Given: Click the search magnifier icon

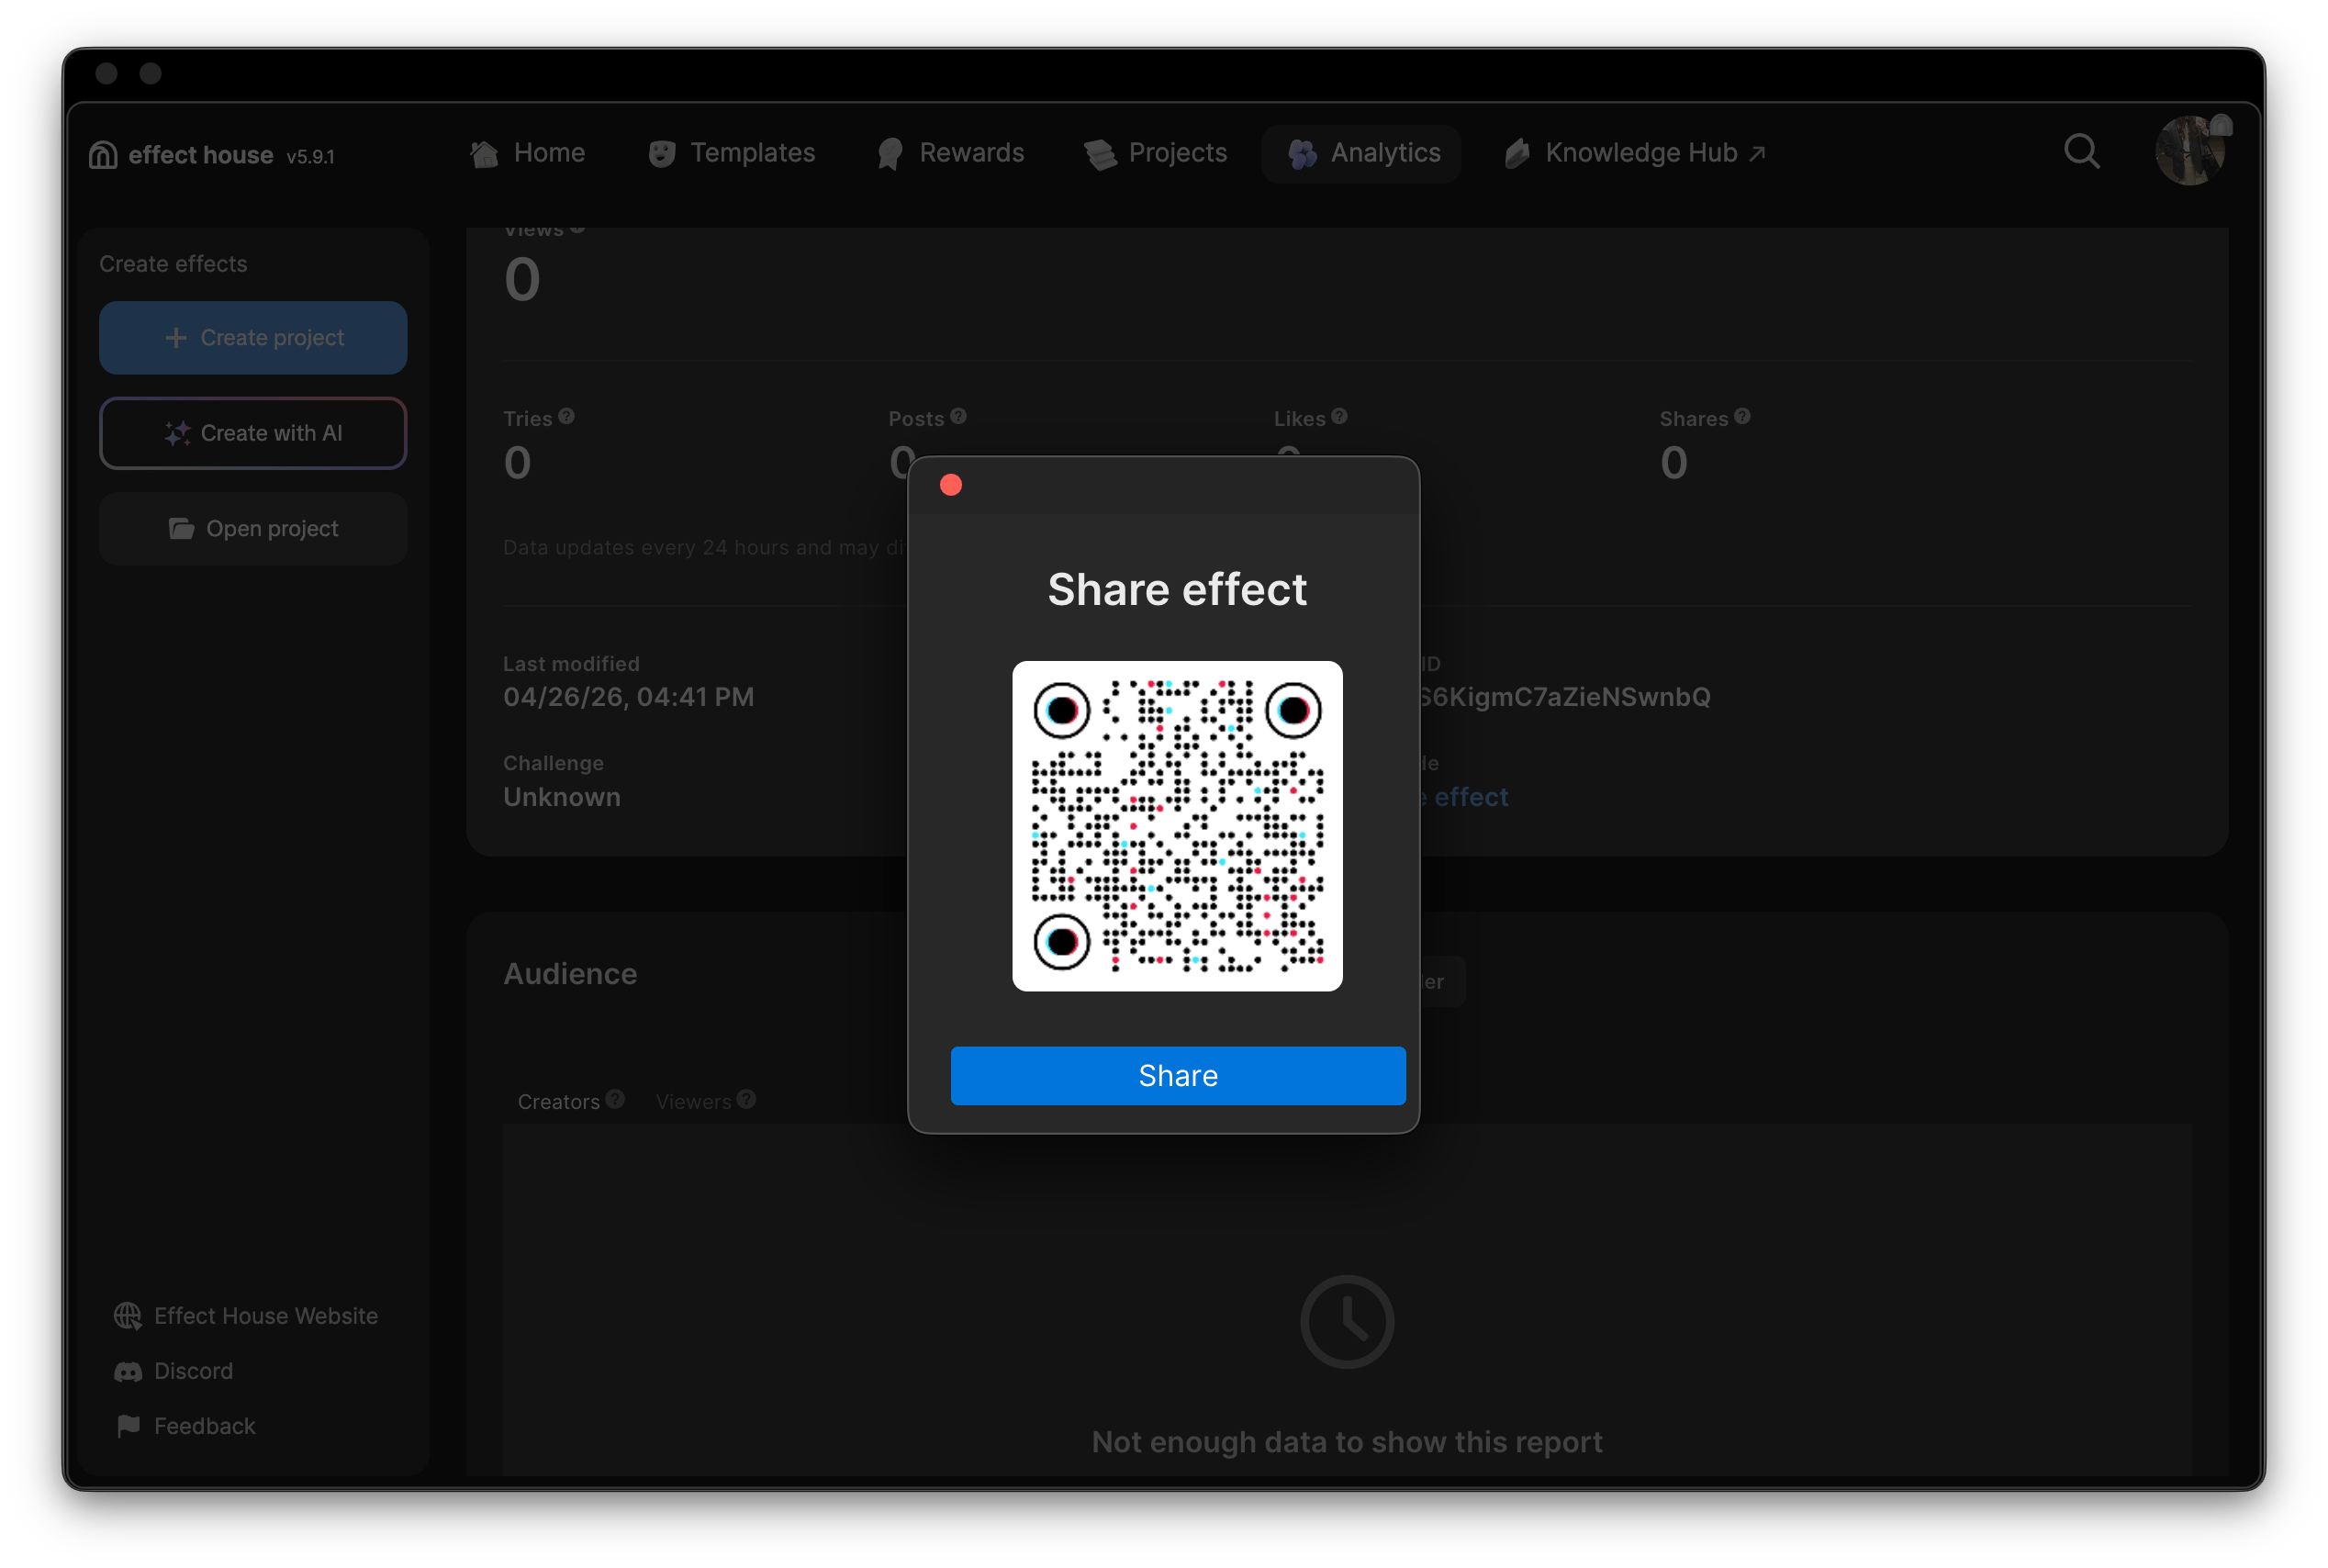Looking at the screenshot, I should tap(2082, 152).
